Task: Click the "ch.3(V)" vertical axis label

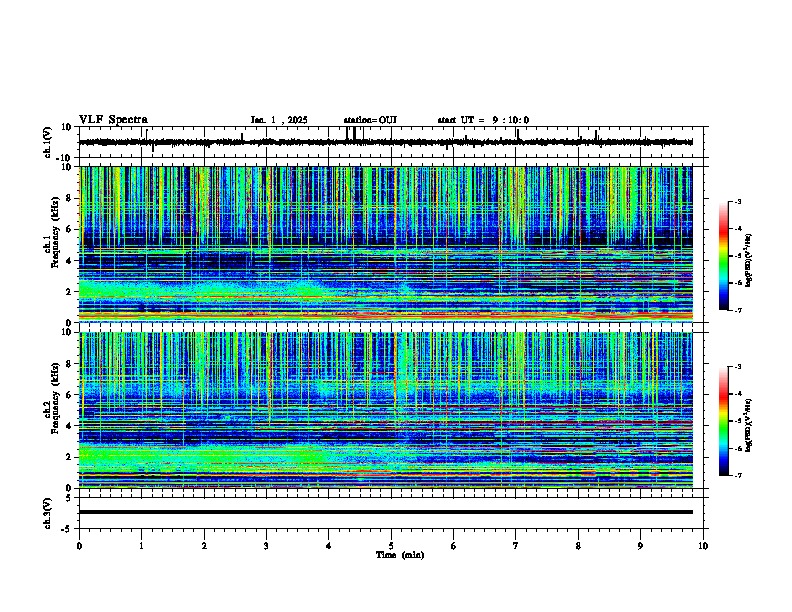Action: tap(48, 513)
